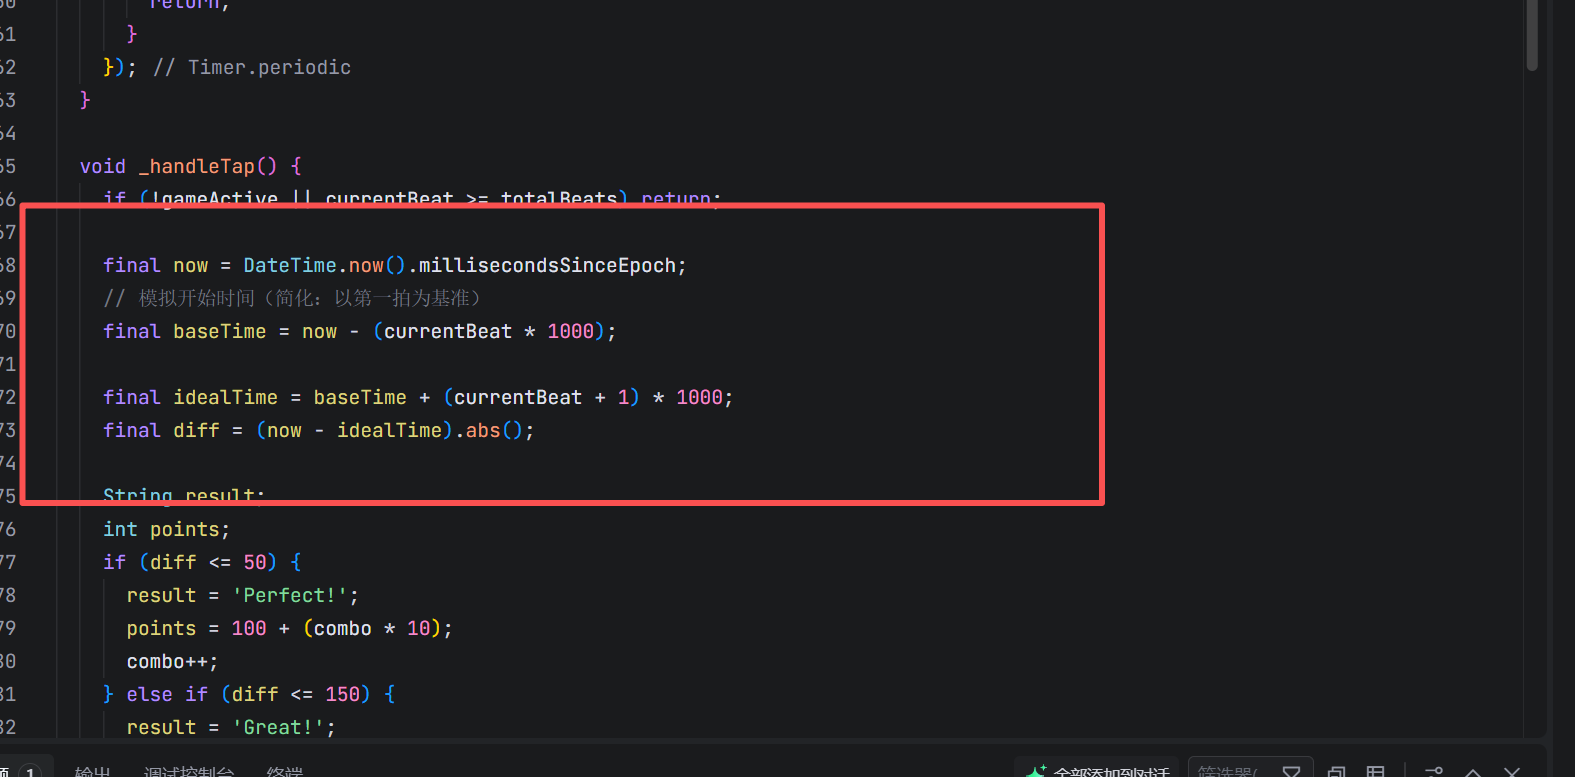Click the '// Timer.periodic' comment

[x=252, y=67]
